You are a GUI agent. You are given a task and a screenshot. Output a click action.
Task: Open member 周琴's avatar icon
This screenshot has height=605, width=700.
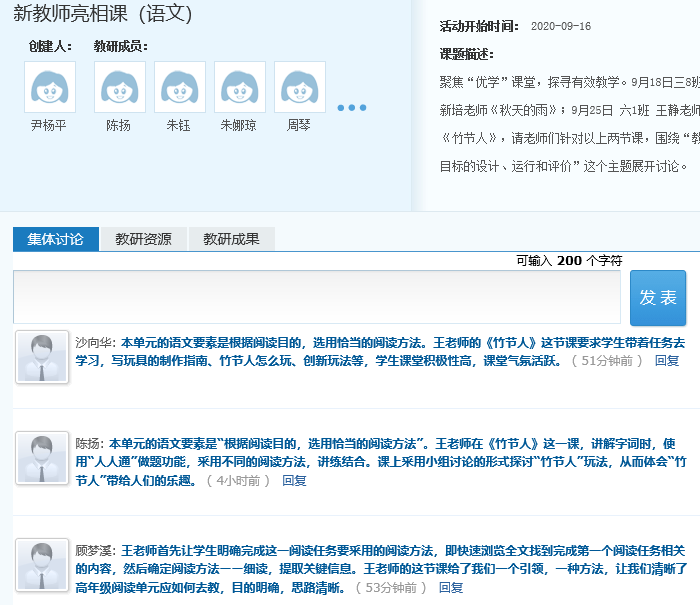point(299,87)
